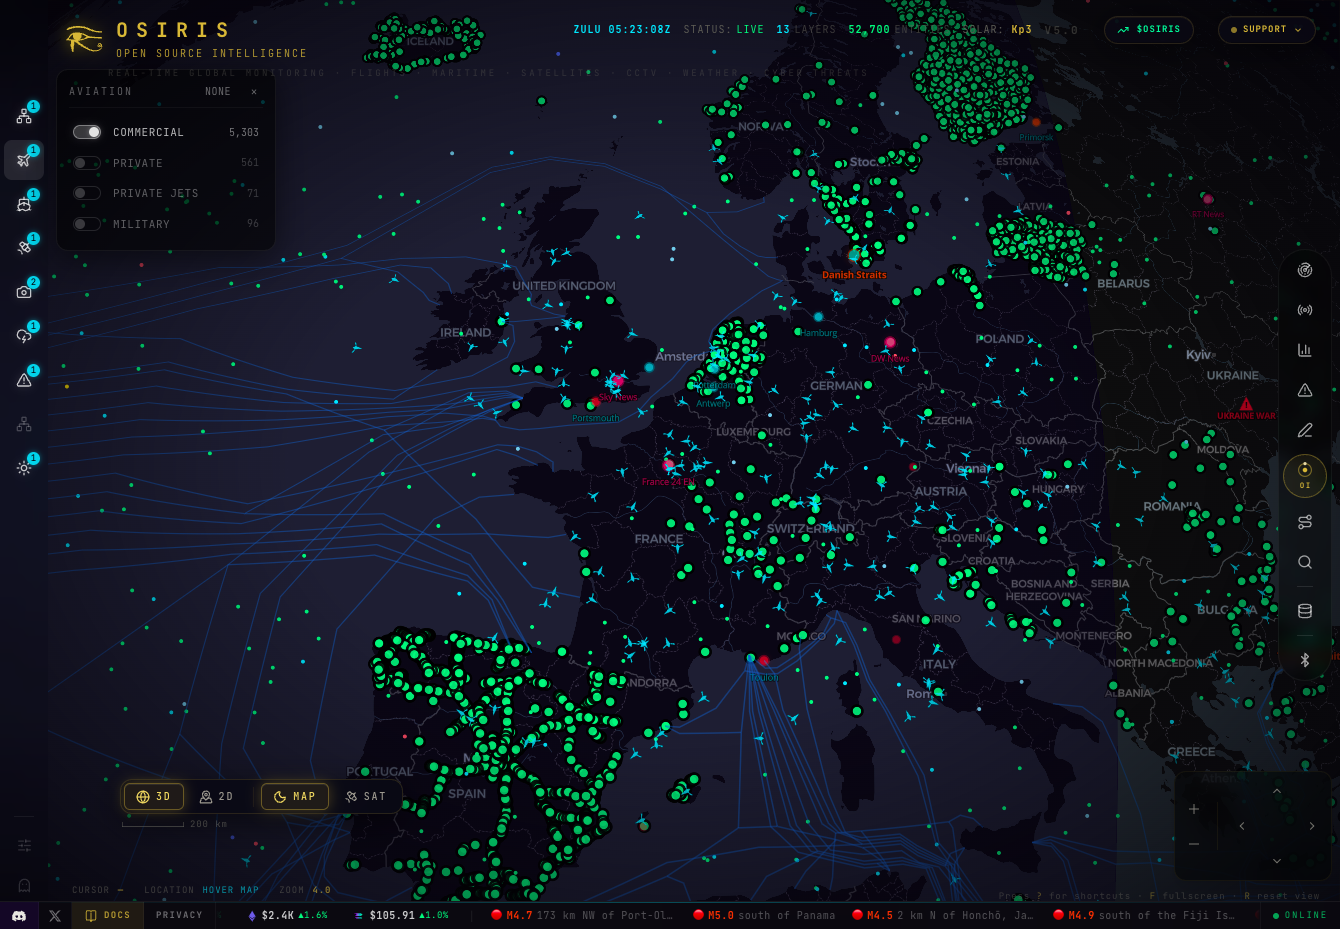Pan the map right with the chevron
1340x929 pixels.
[1312, 826]
